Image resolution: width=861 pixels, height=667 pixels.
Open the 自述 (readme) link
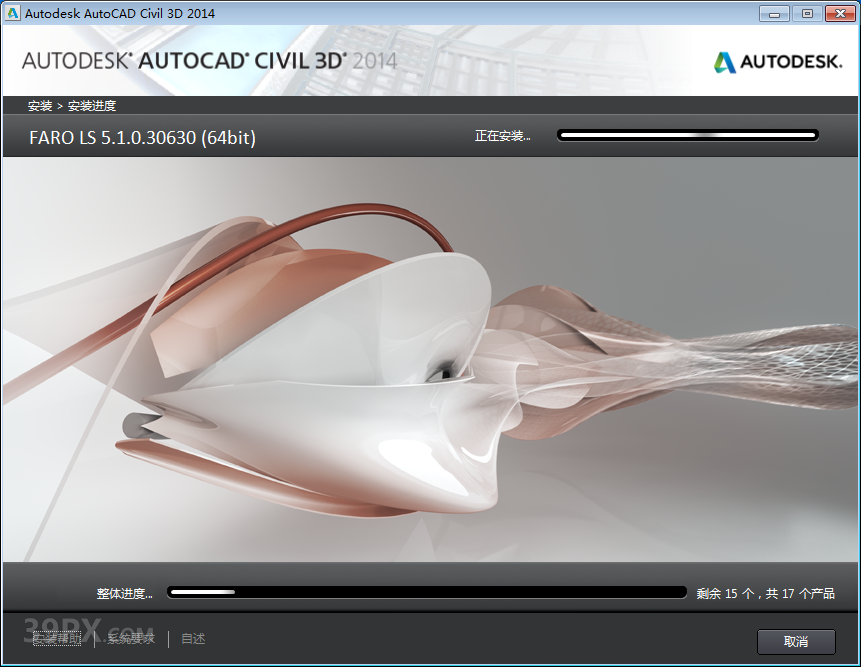coord(191,638)
